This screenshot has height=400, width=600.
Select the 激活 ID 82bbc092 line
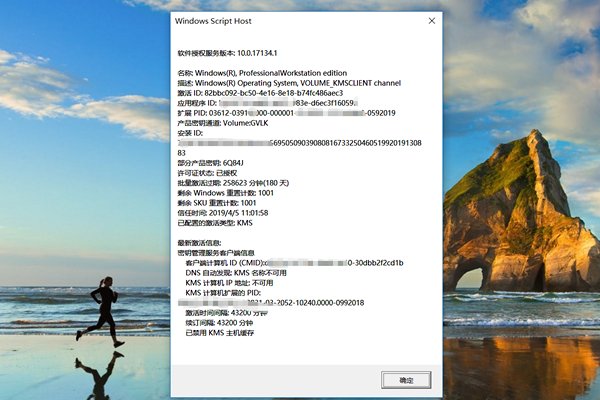click(260, 93)
